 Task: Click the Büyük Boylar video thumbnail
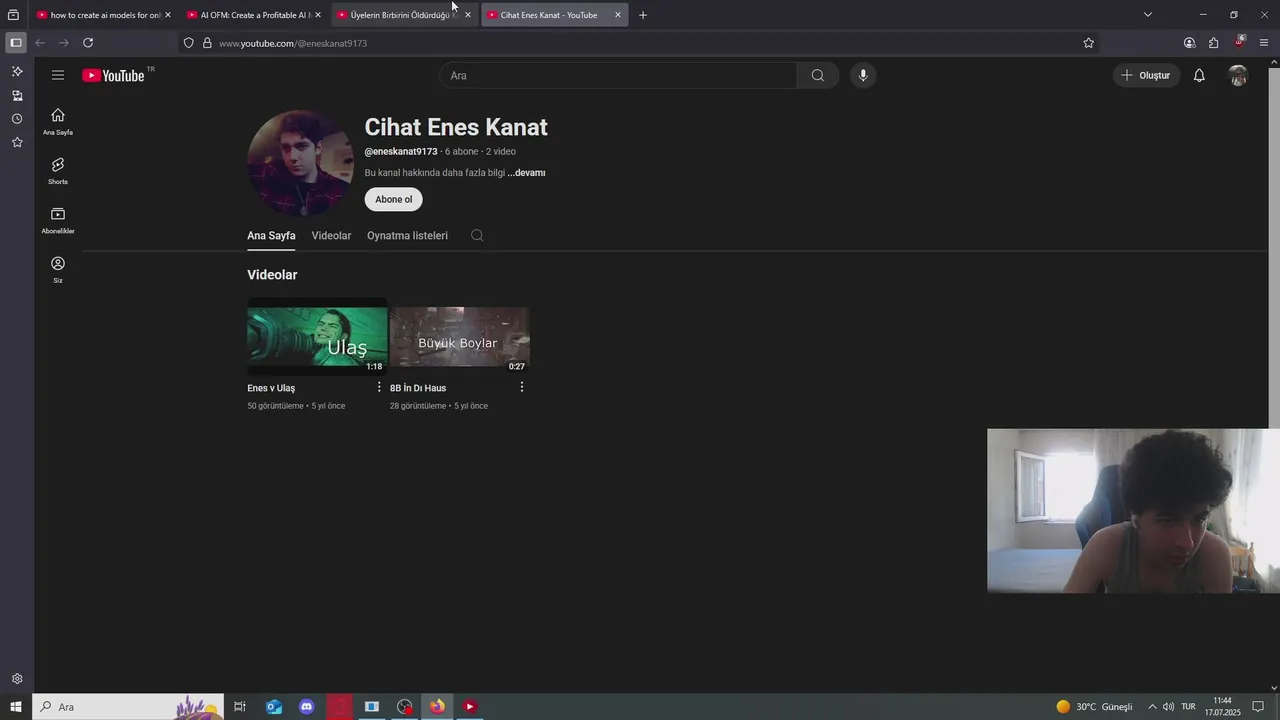point(460,336)
